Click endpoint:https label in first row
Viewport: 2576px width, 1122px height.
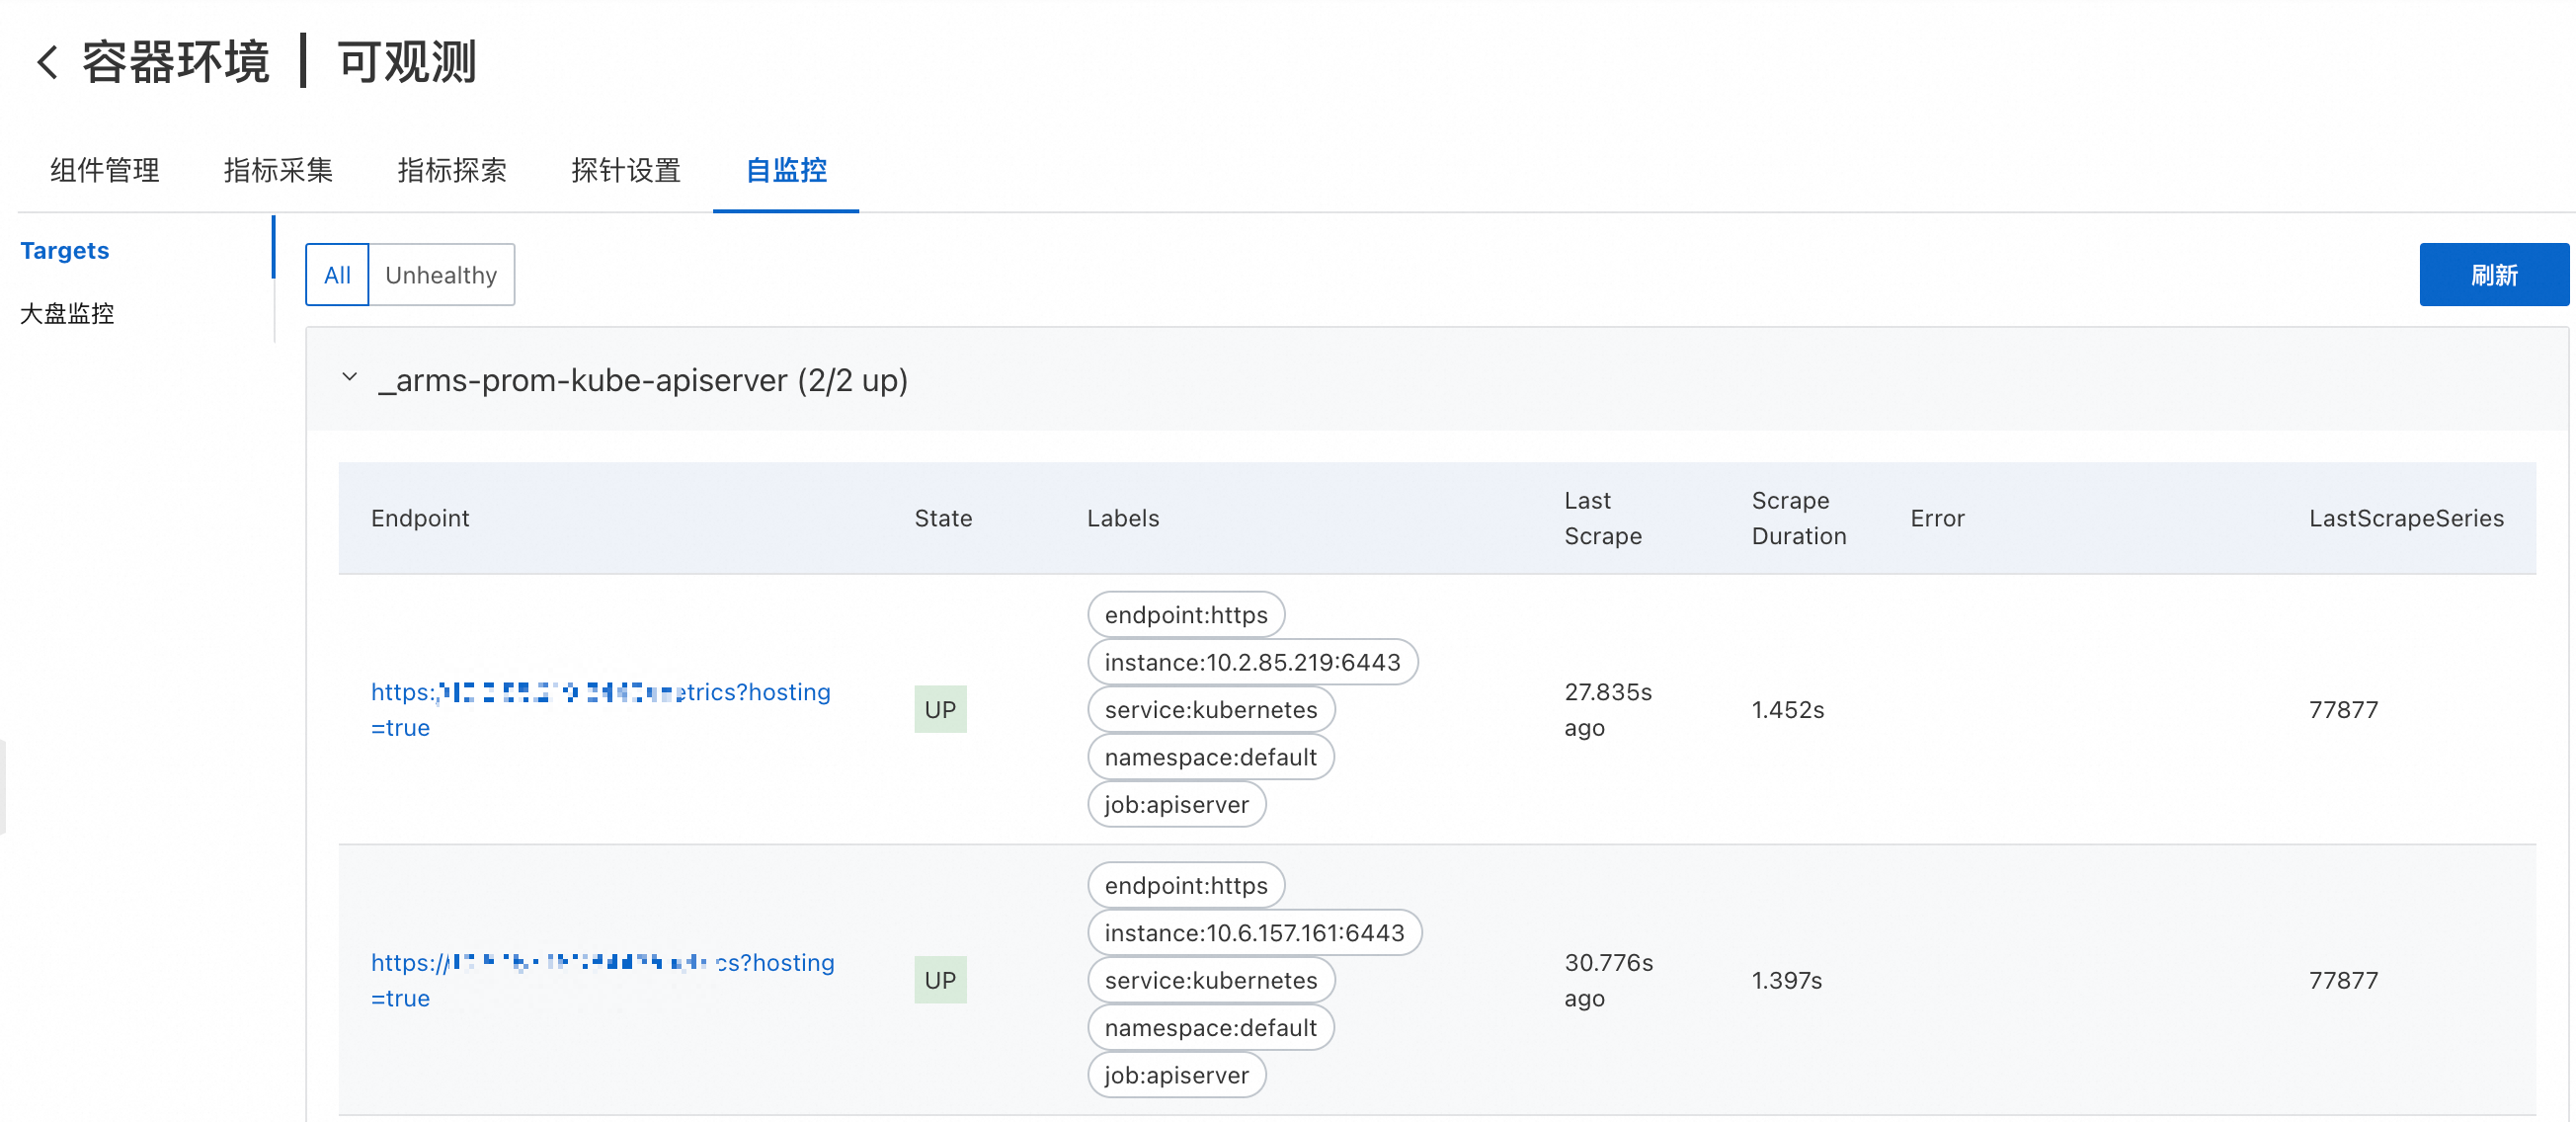point(1186,615)
